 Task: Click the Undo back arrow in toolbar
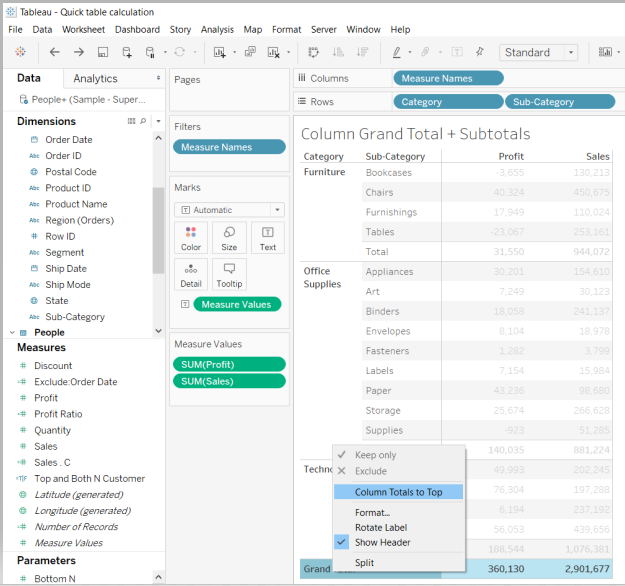tap(55, 52)
